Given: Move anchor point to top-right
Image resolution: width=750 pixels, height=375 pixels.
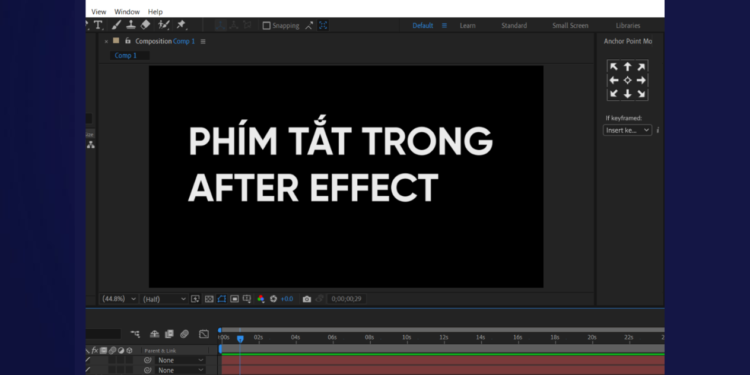Looking at the screenshot, I should tap(641, 67).
